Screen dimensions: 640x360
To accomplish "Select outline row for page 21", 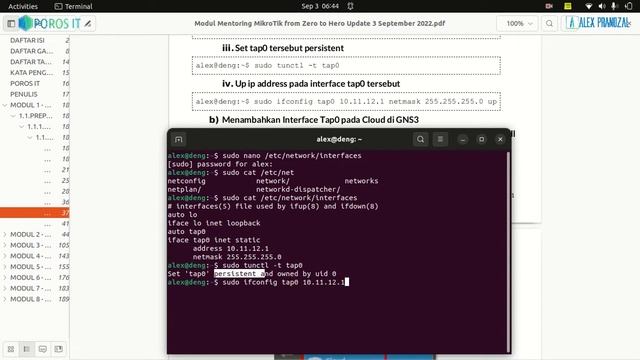I will click(x=35, y=170).
